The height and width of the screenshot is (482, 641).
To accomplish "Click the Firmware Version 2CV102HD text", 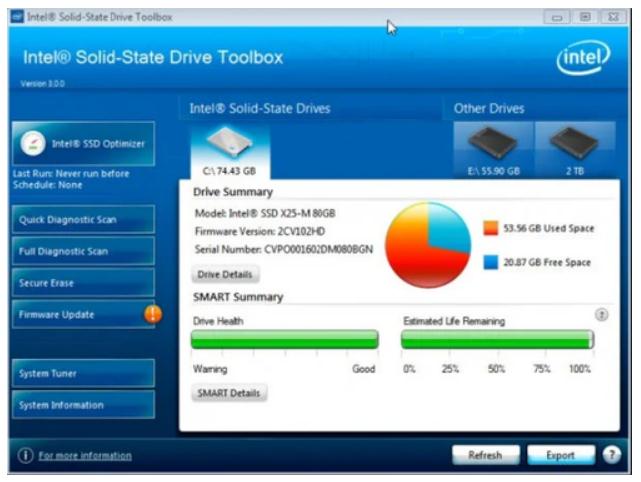I will [x=260, y=231].
